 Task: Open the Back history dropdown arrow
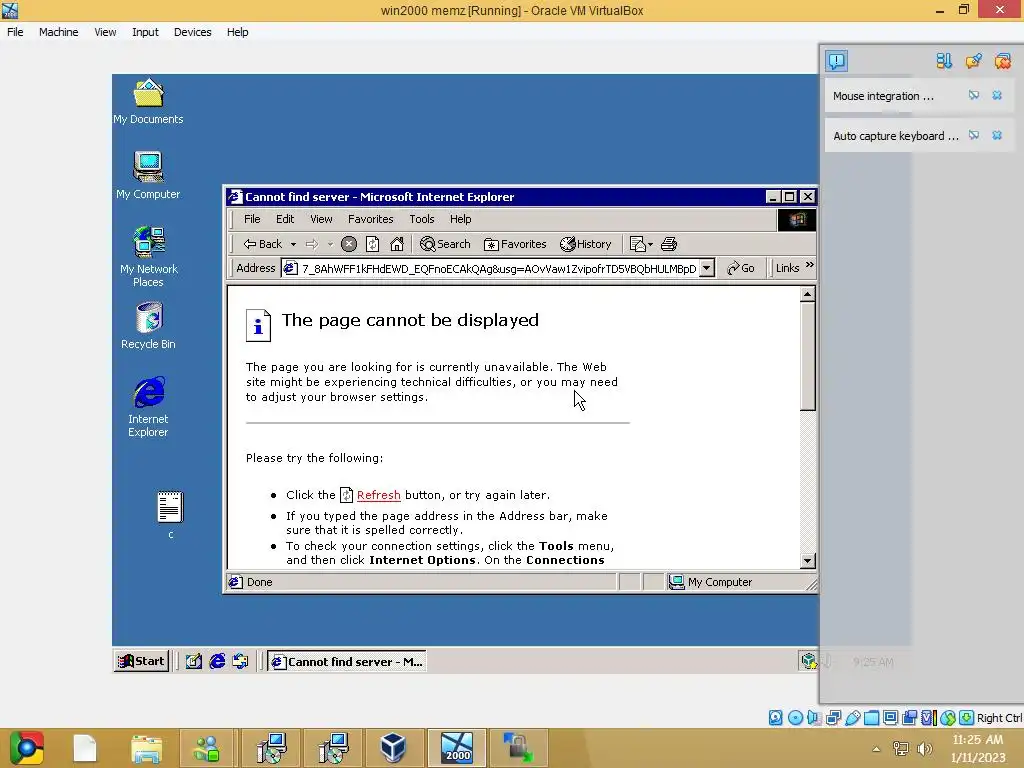pyautogui.click(x=293, y=244)
